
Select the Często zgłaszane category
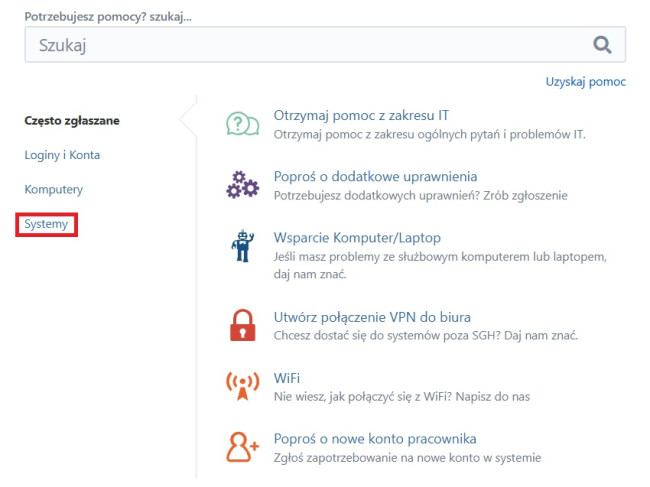[x=72, y=121]
